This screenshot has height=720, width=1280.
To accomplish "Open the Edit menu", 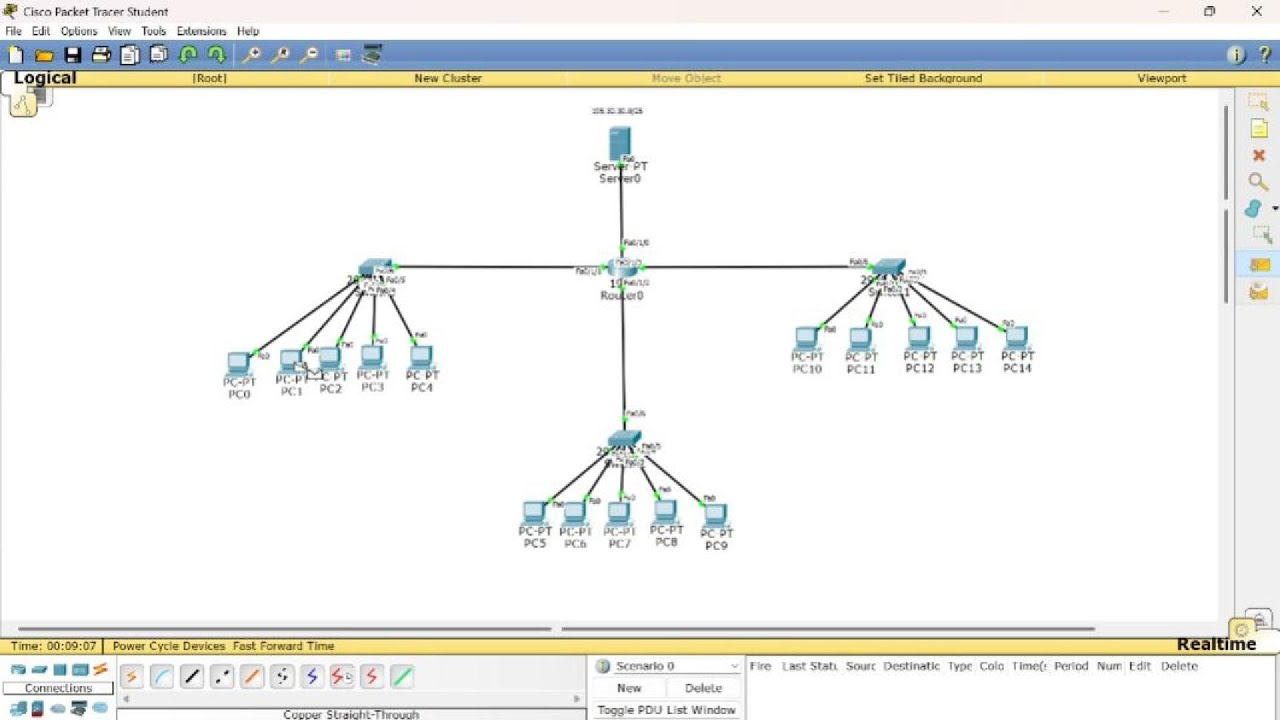I will coord(41,31).
